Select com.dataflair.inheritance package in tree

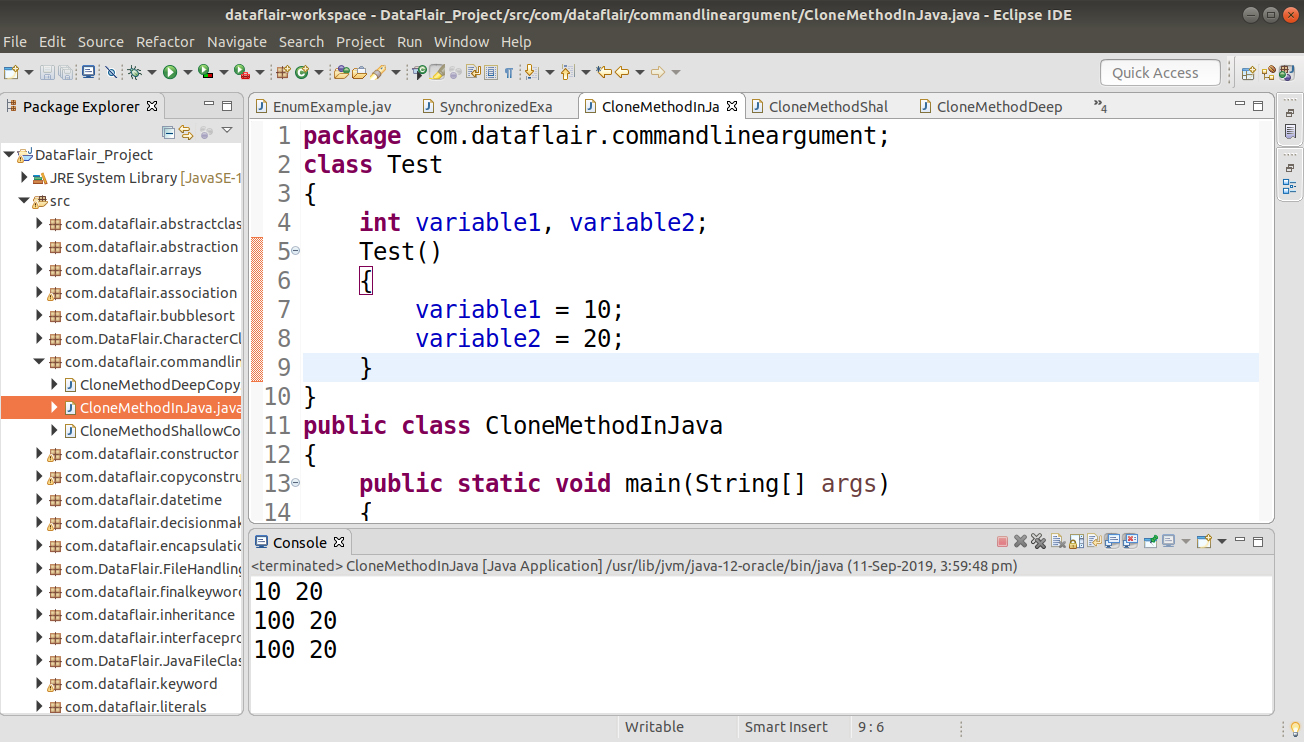pos(150,615)
